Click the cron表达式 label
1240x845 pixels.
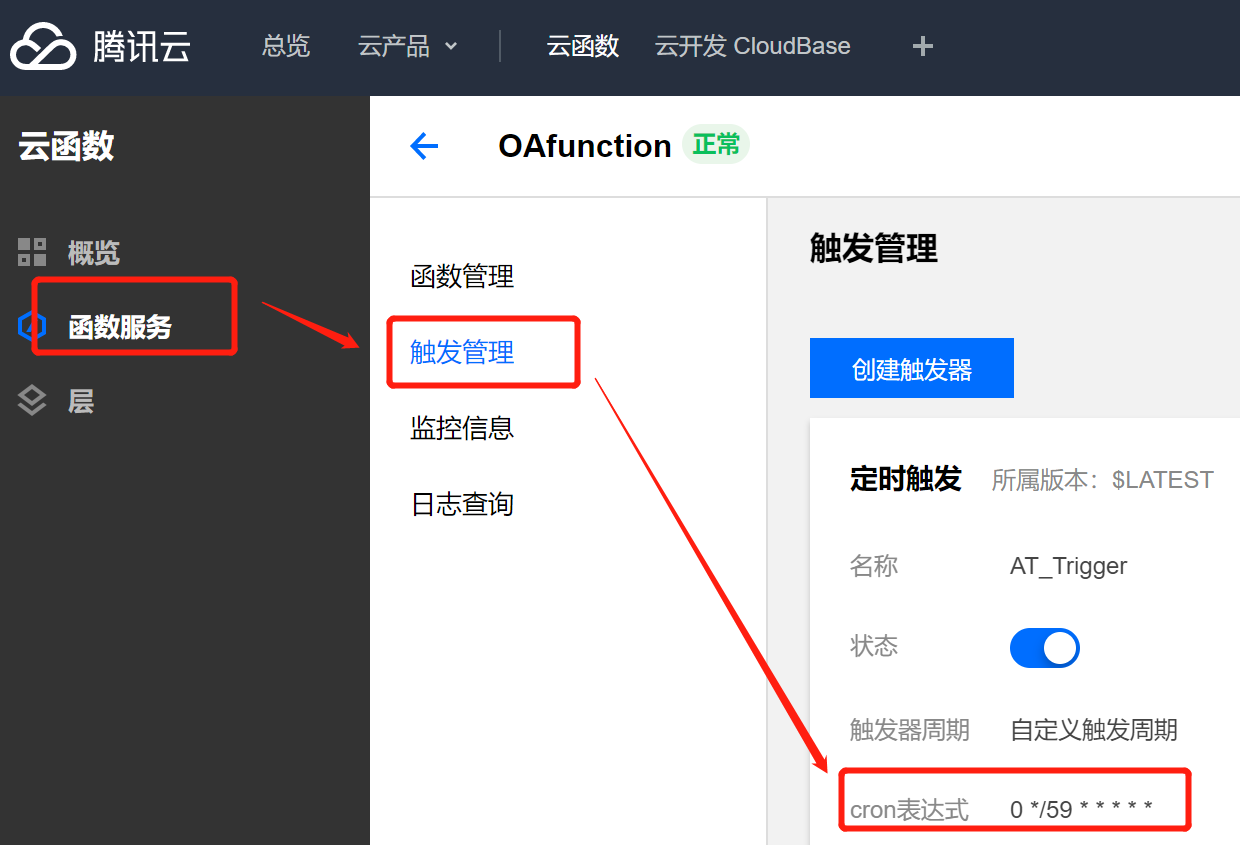909,810
